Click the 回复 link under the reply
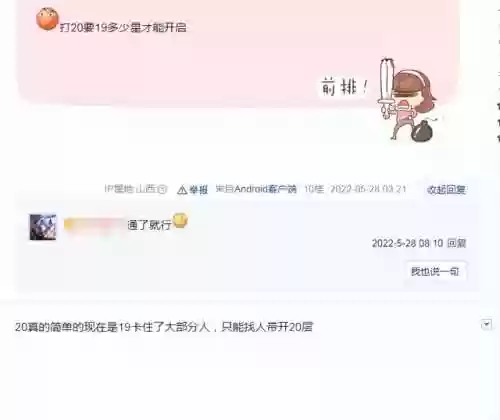The image size is (500, 420). coord(456,243)
